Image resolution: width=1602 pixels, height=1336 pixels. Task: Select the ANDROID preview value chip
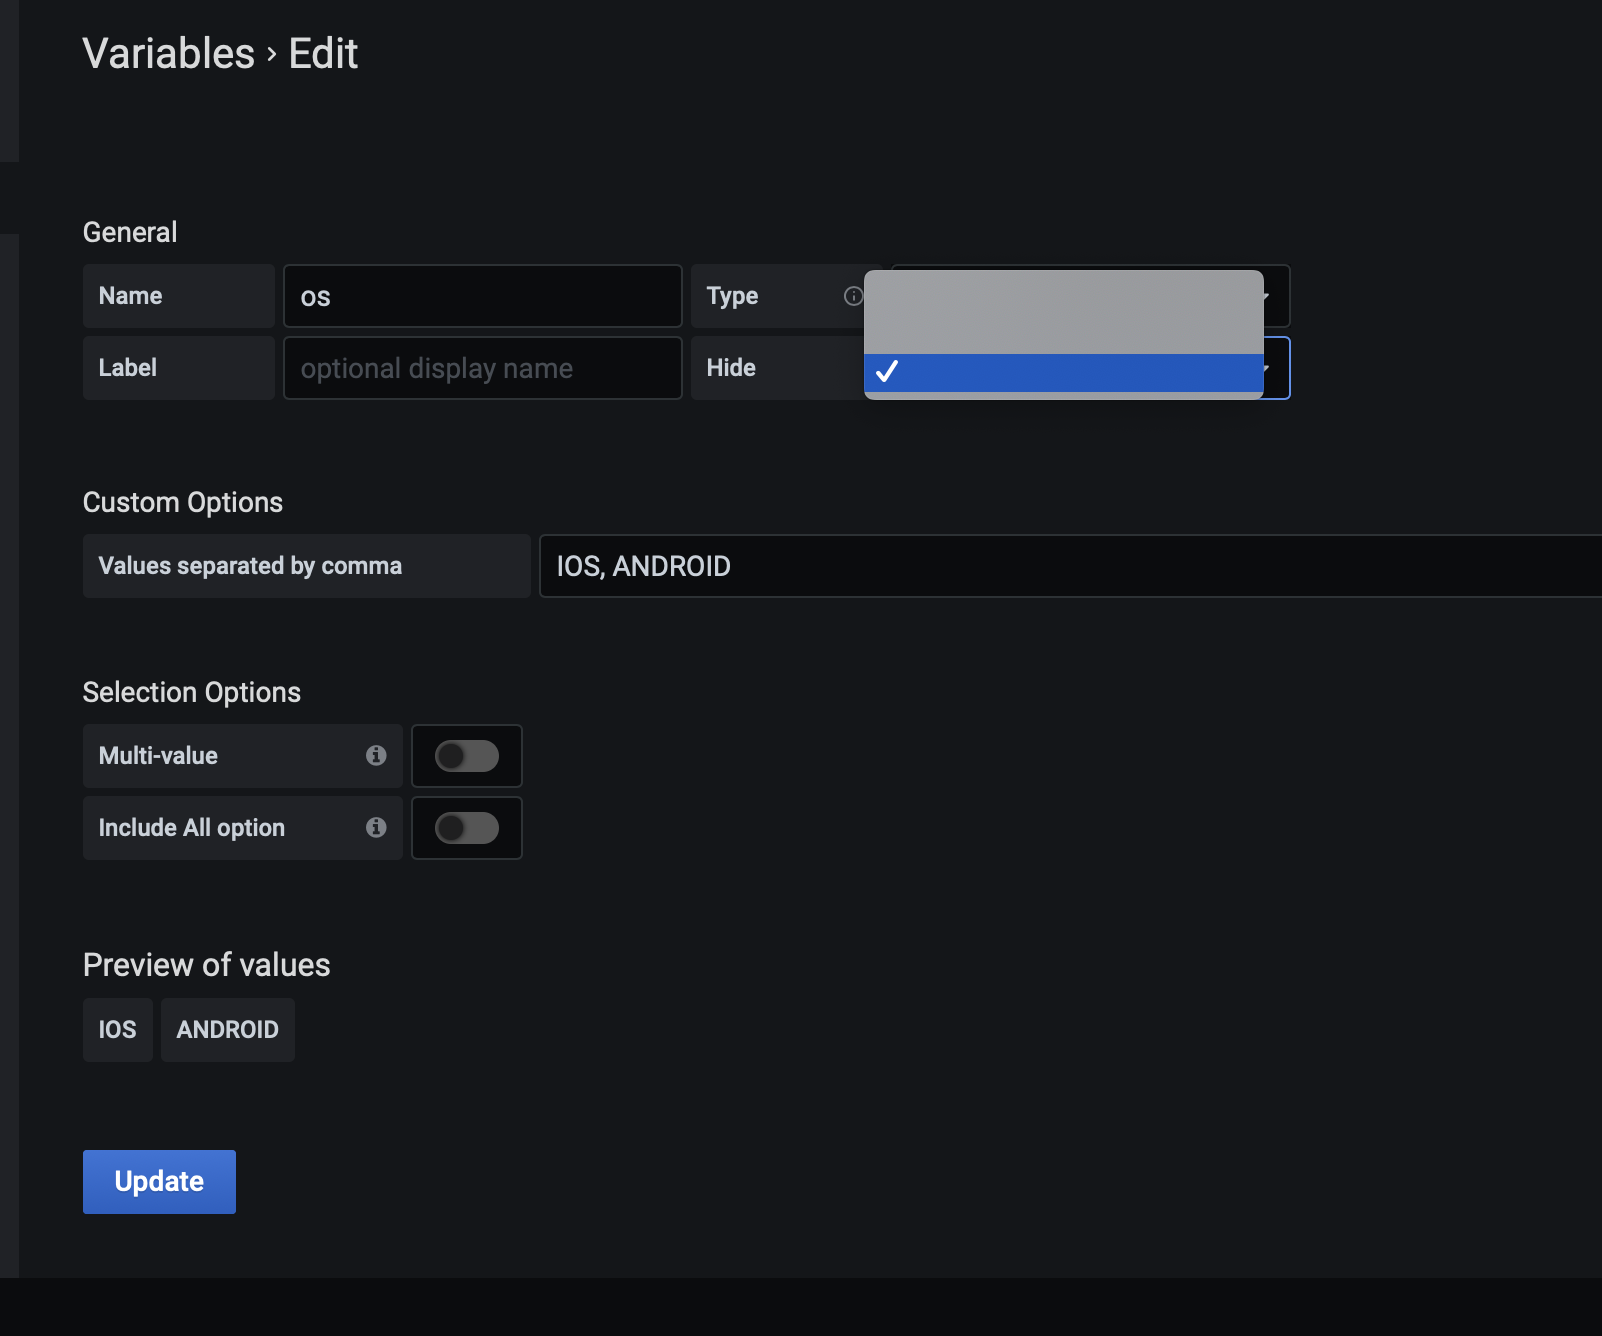pos(227,1030)
